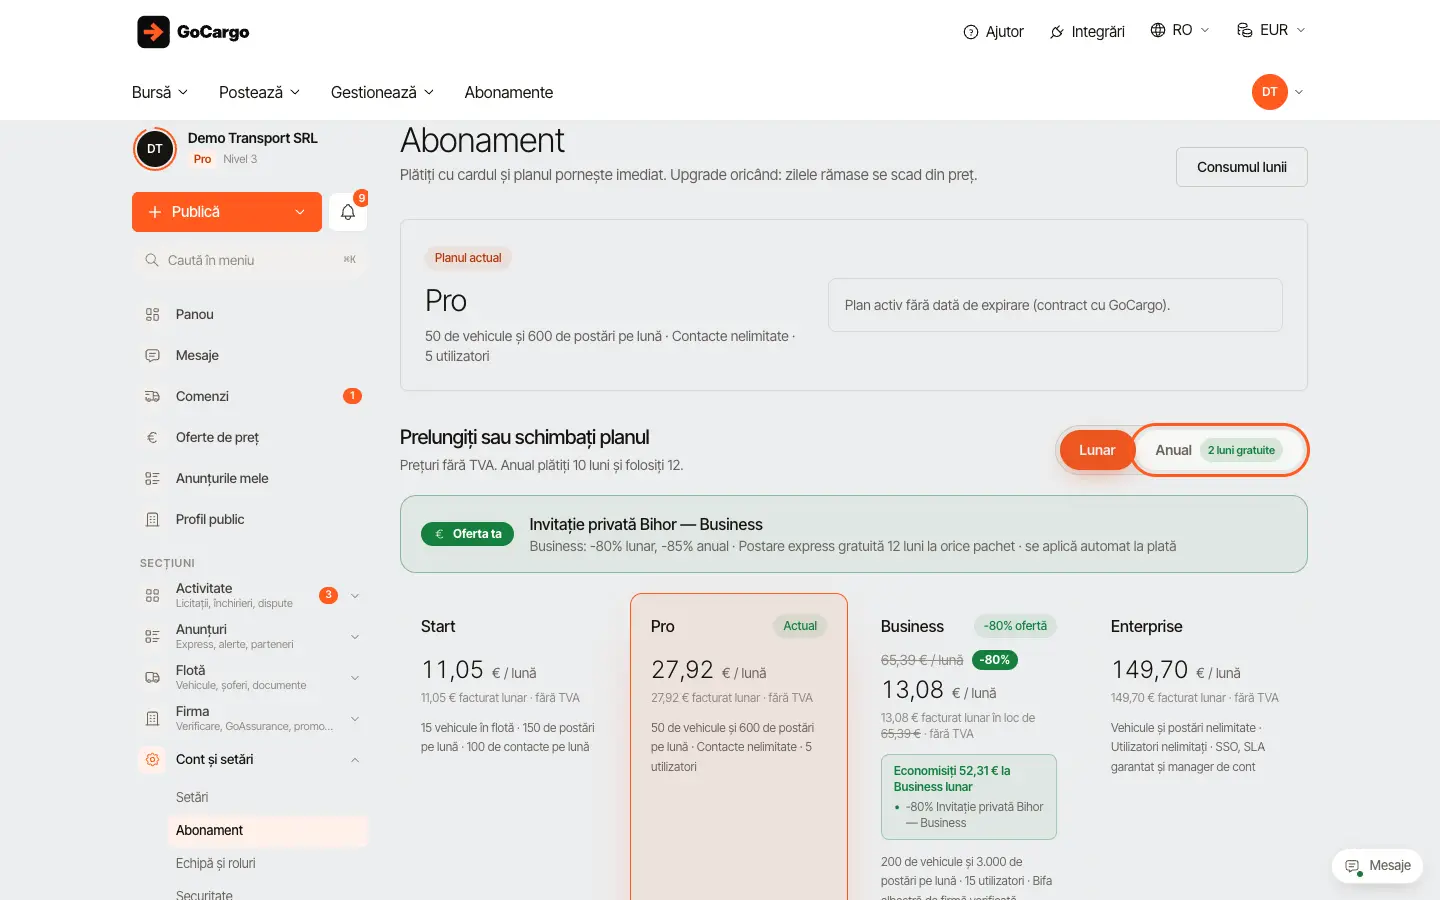This screenshot has width=1440, height=900.
Task: Switch billing to Lunar
Action: tap(1097, 450)
